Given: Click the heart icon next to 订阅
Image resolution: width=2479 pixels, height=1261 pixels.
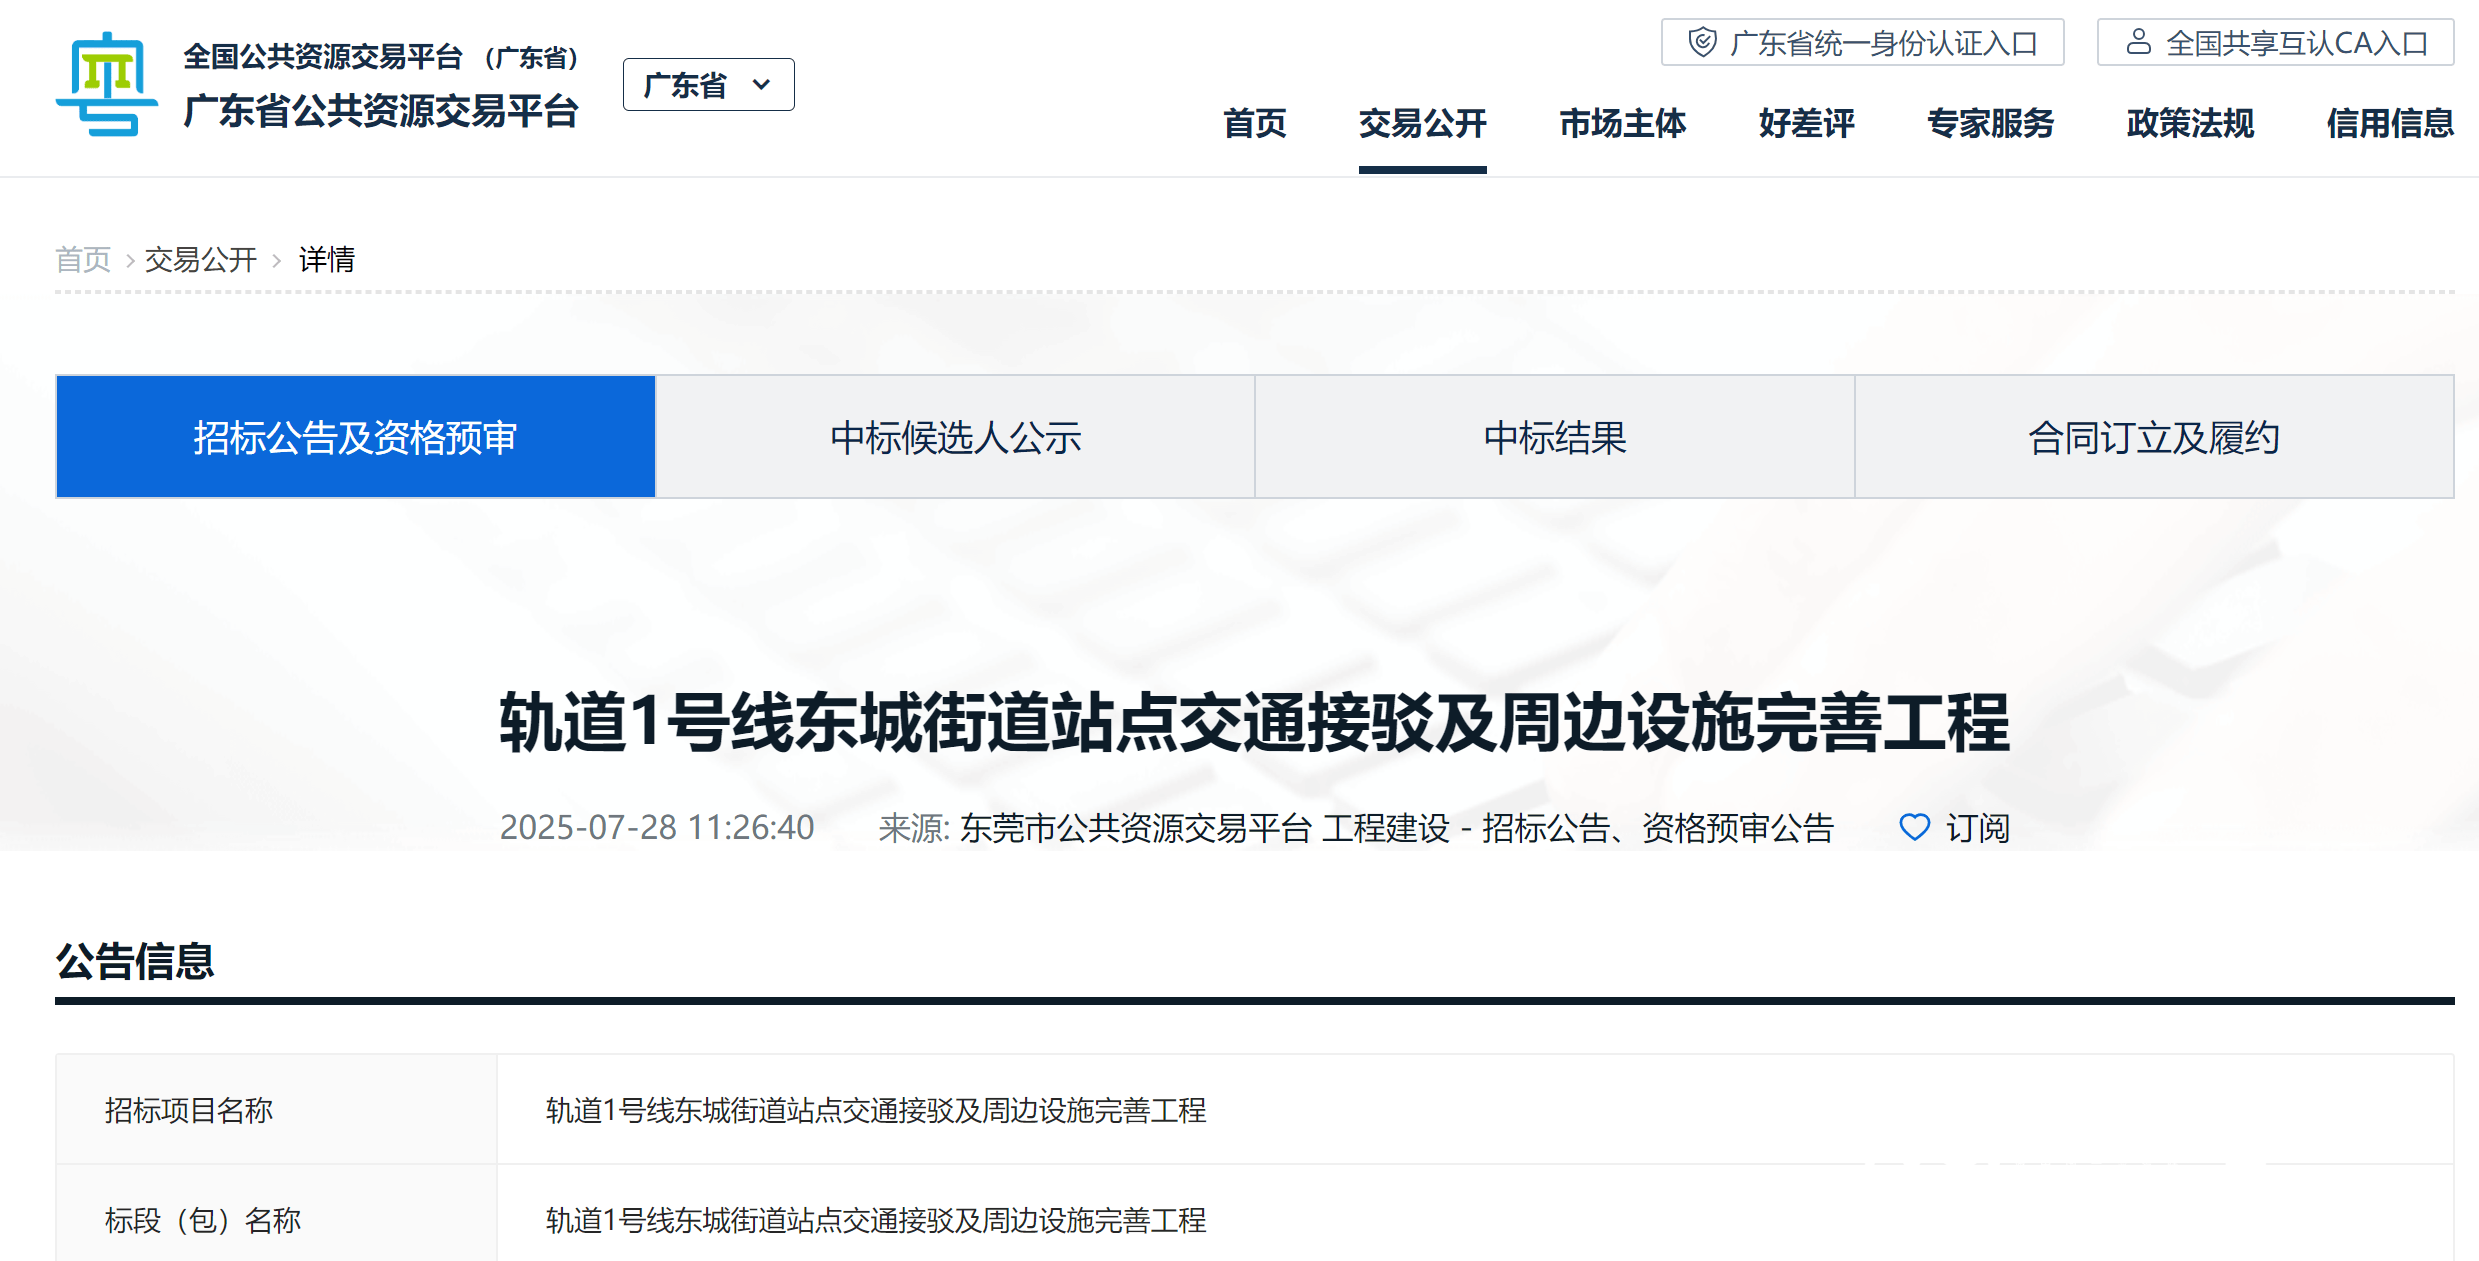Looking at the screenshot, I should pos(1915,828).
